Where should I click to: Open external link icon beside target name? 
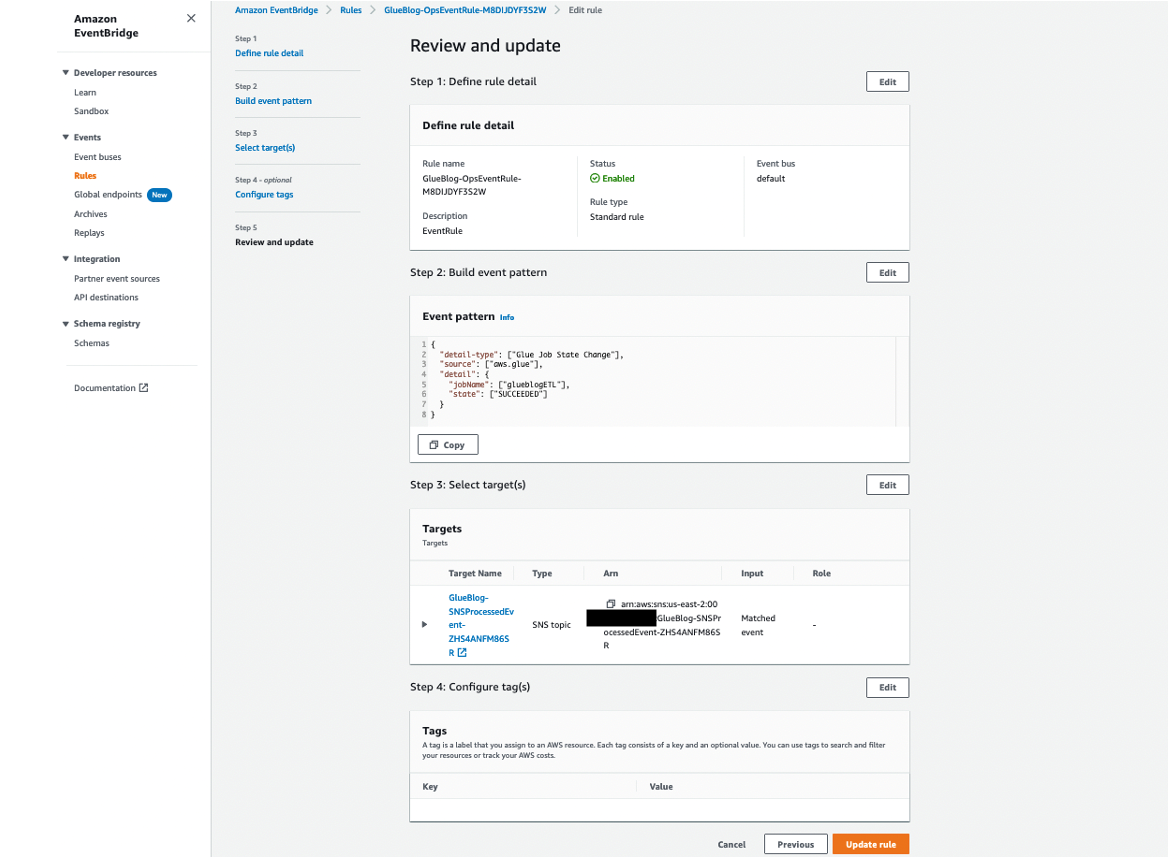tap(462, 653)
